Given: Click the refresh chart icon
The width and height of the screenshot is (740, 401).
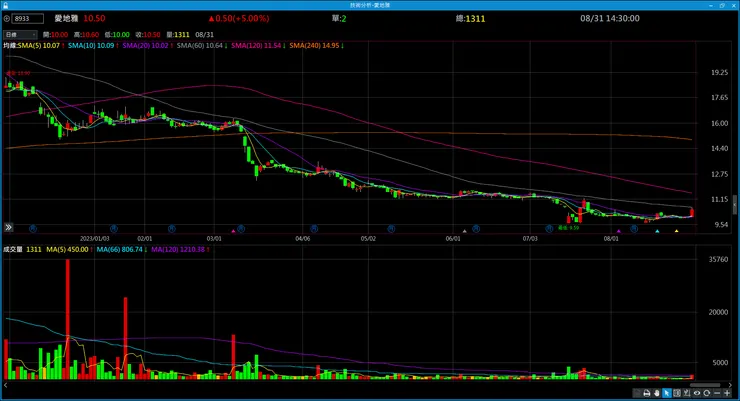Looking at the screenshot, I should pos(706,393).
